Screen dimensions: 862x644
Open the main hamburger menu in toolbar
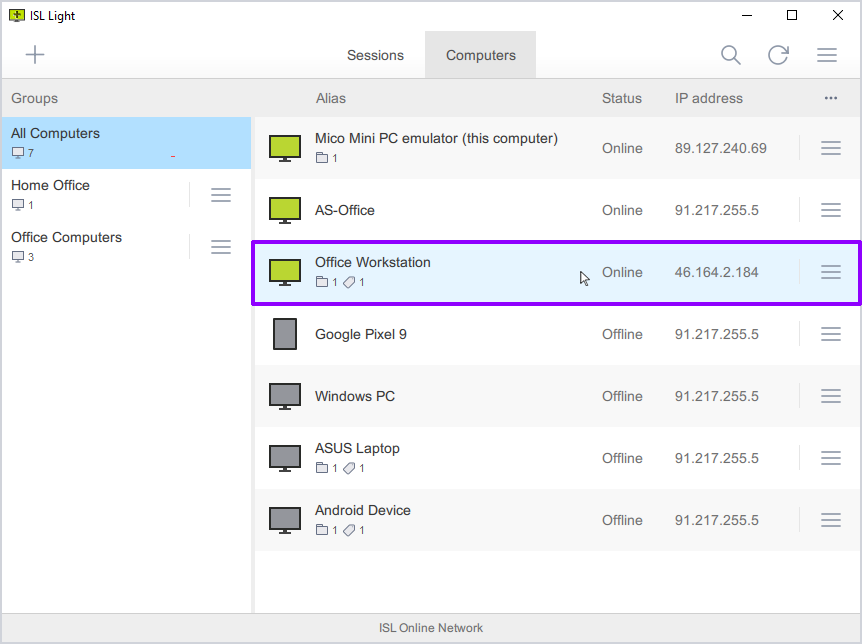(x=827, y=55)
